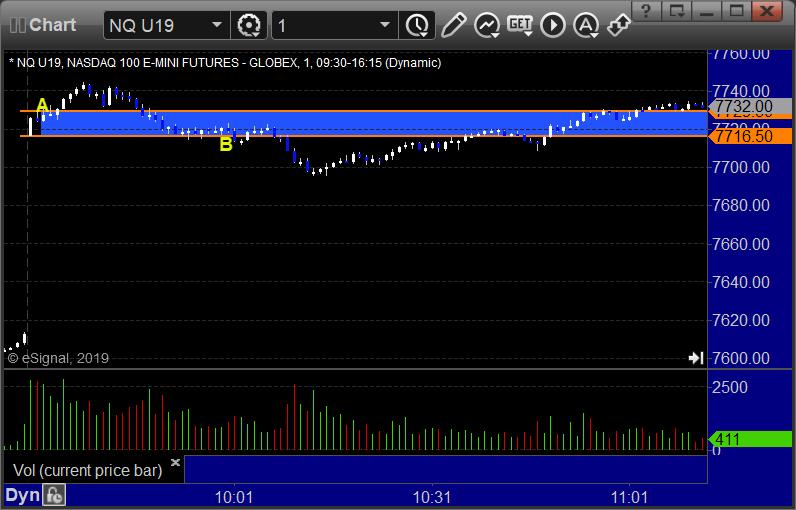The image size is (796, 510).
Task: Click the 11:01 time axis label
Action: (x=629, y=497)
